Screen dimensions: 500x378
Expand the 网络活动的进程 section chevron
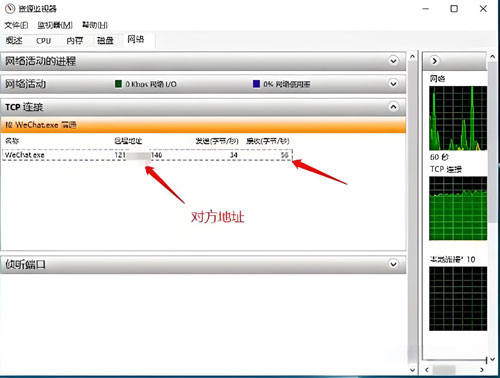(393, 61)
